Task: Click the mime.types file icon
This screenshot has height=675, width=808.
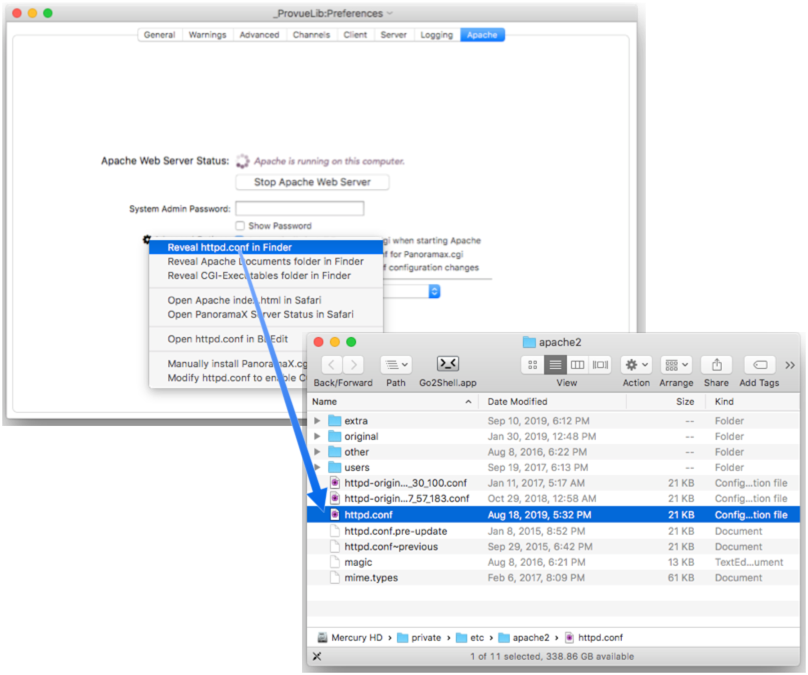Action: 335,577
